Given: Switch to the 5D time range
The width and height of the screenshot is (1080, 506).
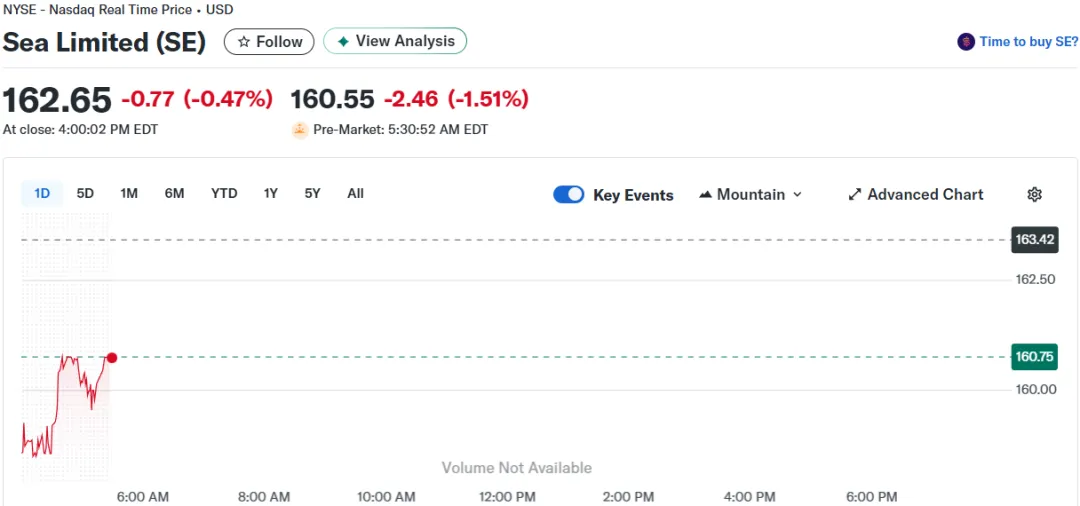Looking at the screenshot, I should tap(85, 193).
